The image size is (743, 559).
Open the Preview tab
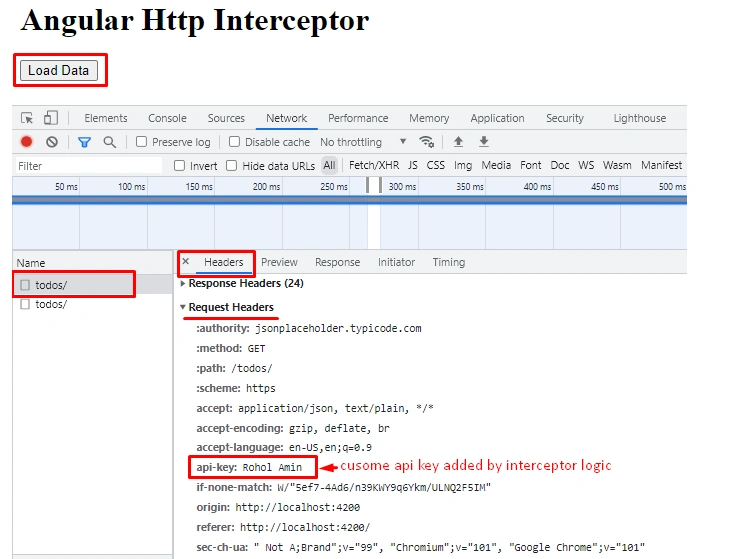coord(279,262)
